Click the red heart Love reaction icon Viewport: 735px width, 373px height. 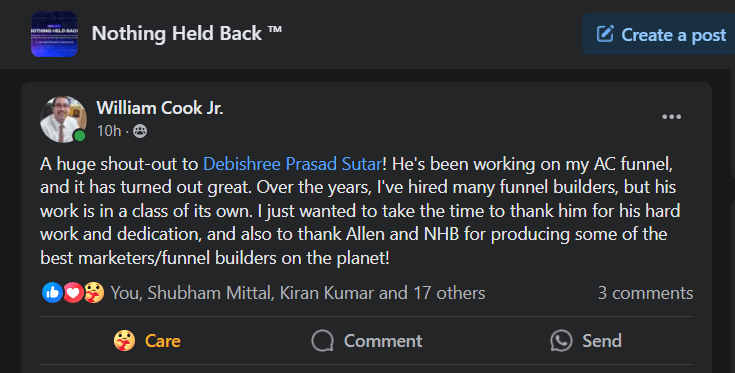tap(73, 293)
